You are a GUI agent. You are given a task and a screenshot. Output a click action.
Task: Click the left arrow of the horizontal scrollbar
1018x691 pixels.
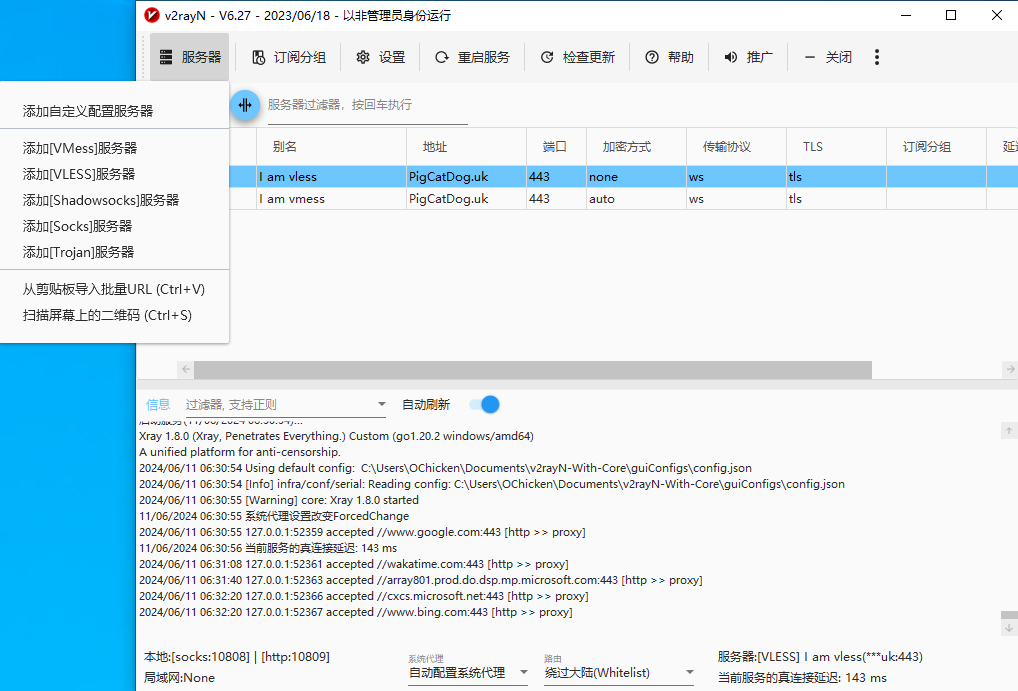pos(186,370)
